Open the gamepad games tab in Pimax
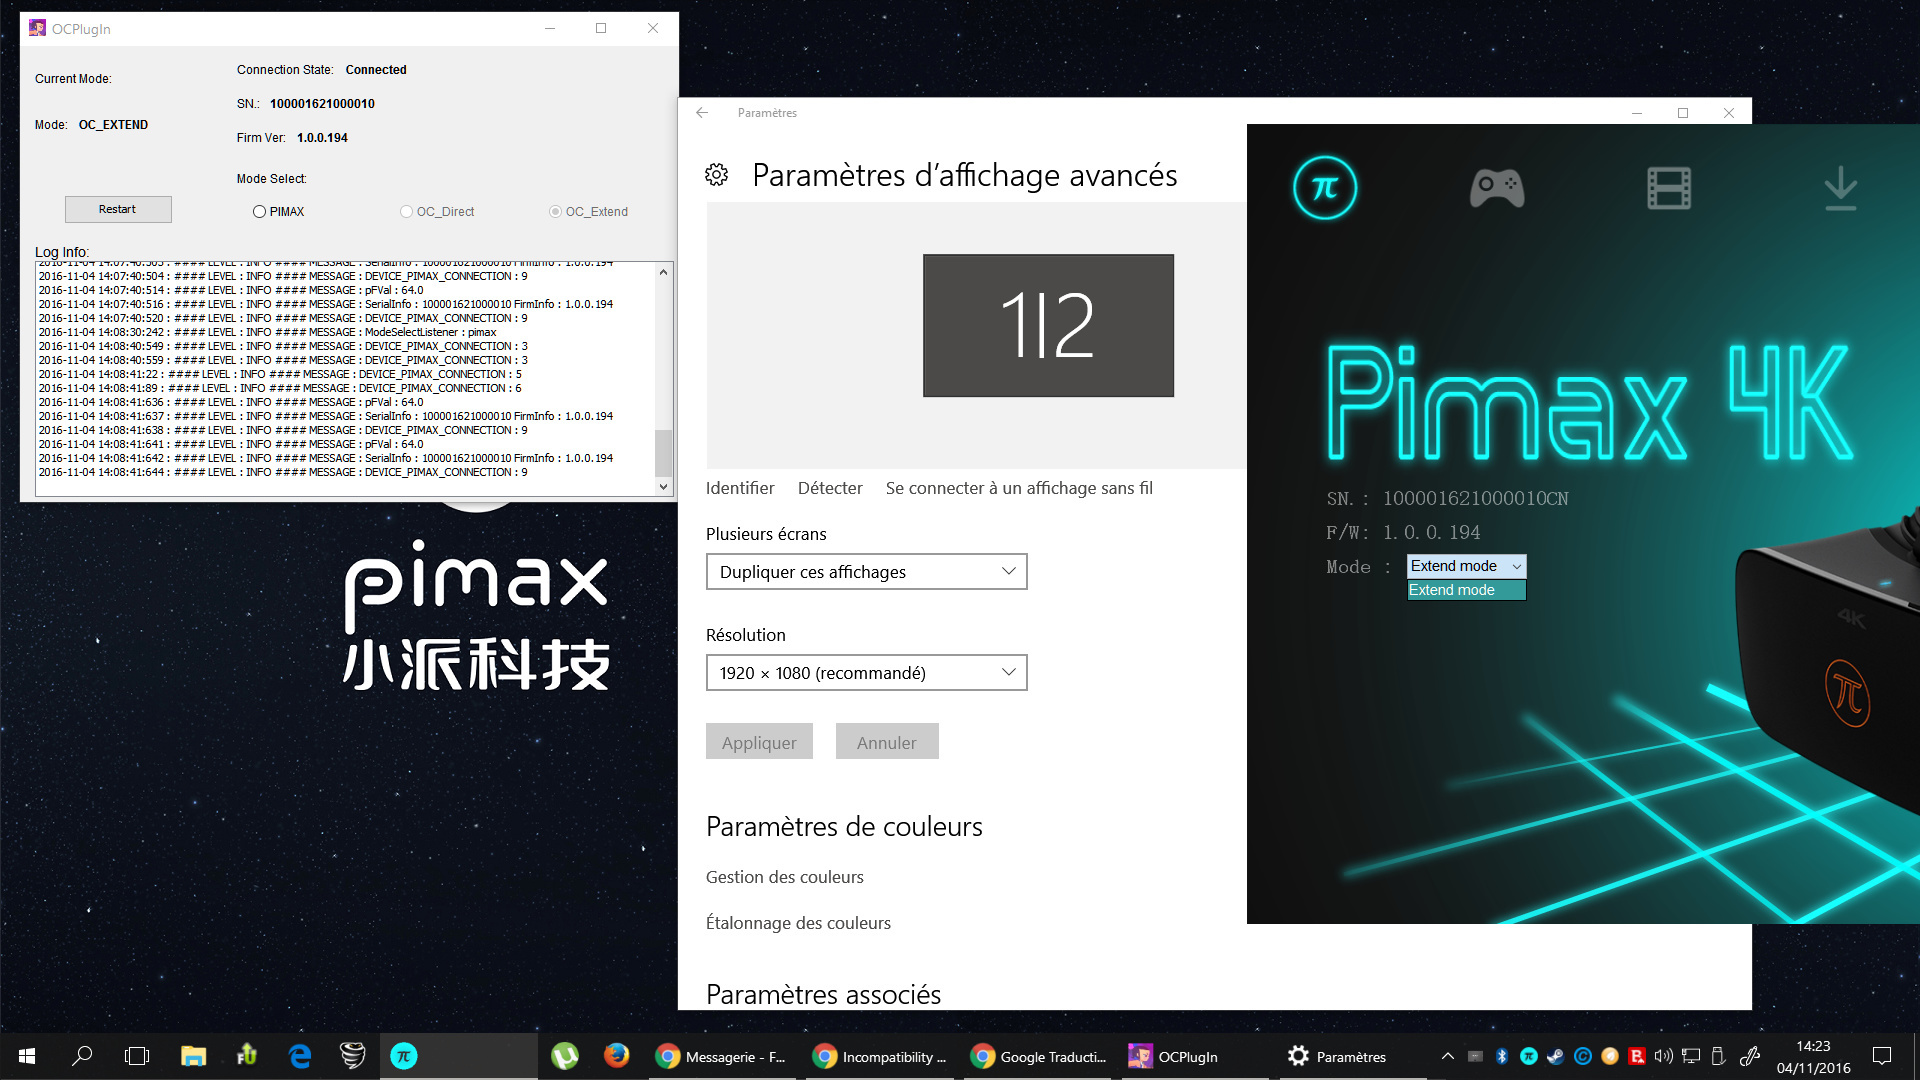 coord(1497,188)
